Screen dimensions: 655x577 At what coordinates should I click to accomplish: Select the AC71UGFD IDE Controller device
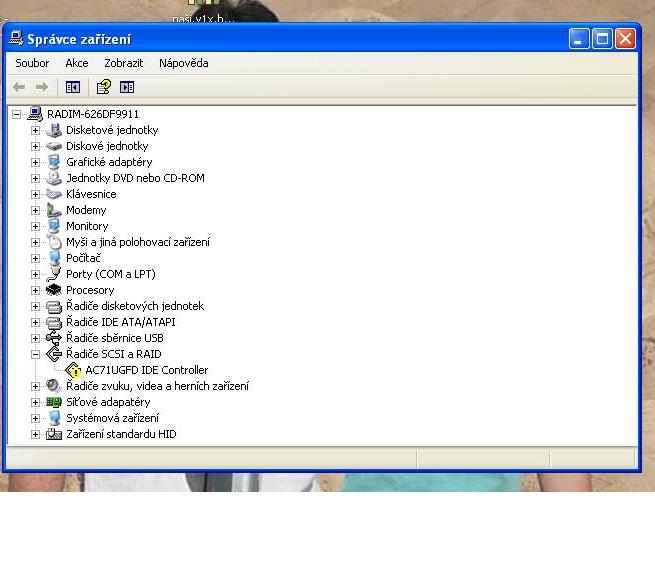(147, 370)
